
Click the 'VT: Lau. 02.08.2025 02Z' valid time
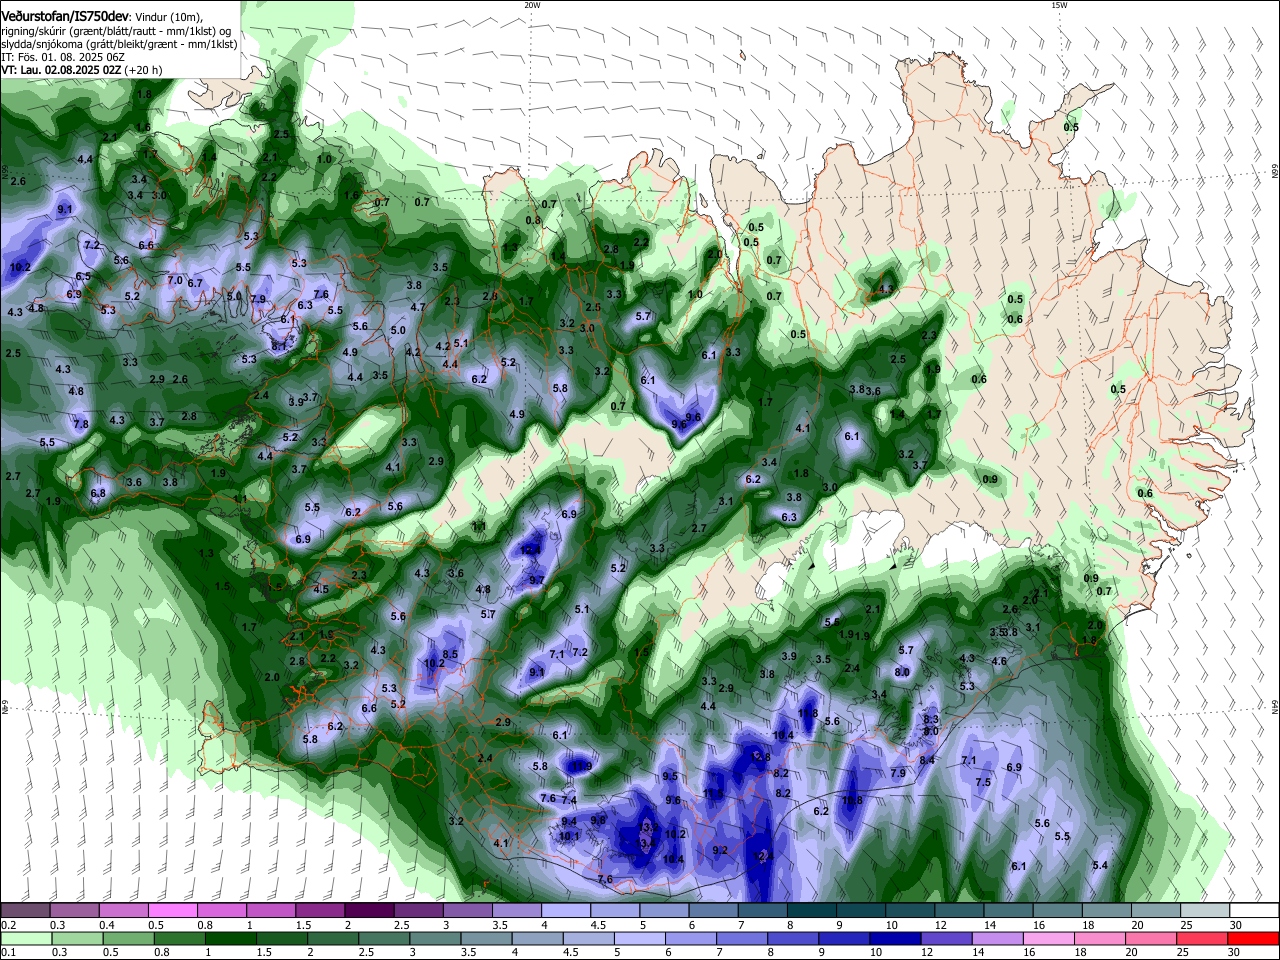tap(61, 71)
